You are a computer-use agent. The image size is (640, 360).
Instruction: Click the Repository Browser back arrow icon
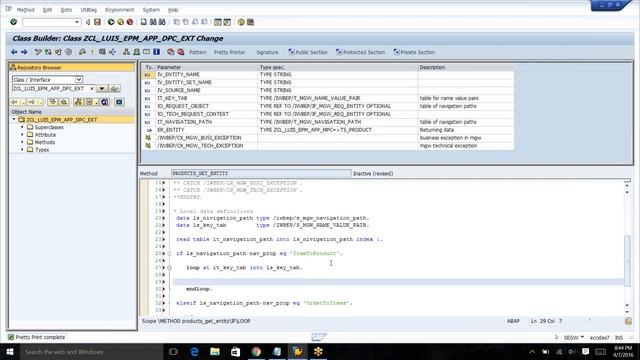click(x=15, y=102)
